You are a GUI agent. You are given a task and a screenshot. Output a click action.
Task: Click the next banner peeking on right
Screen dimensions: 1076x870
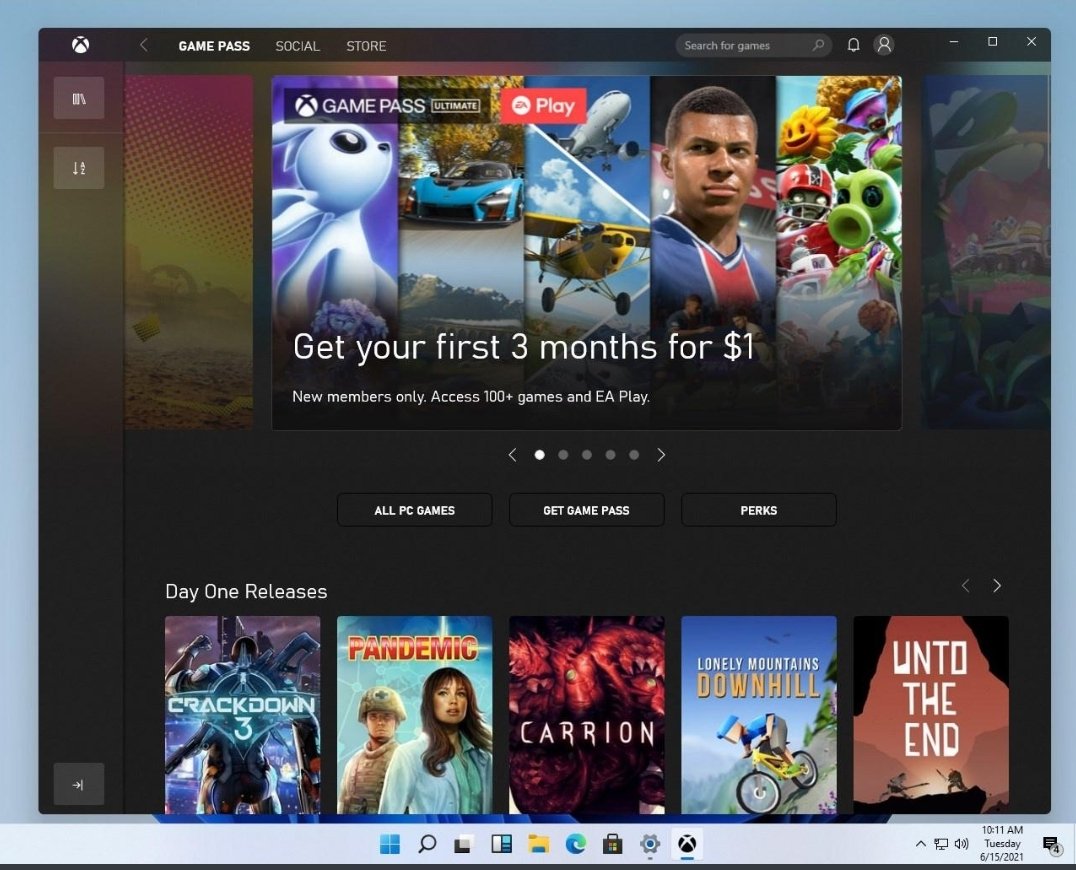coord(986,252)
